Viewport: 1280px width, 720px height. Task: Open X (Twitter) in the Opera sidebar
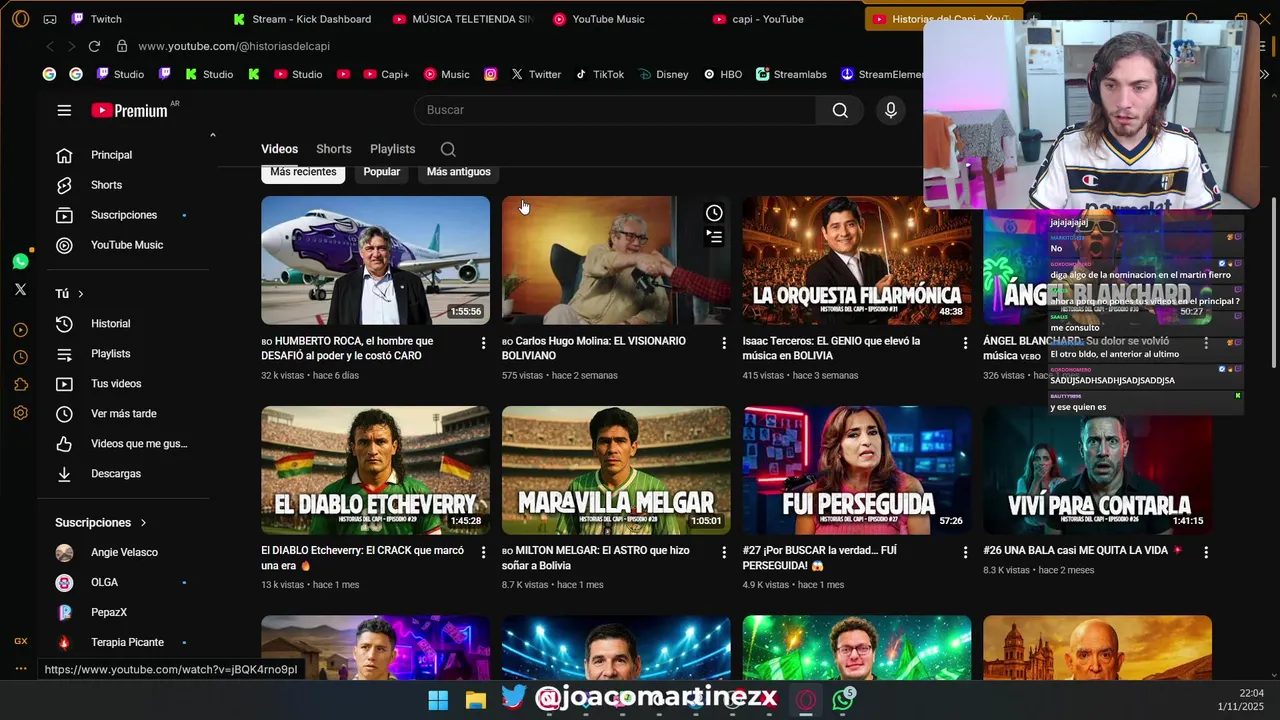coord(20,289)
